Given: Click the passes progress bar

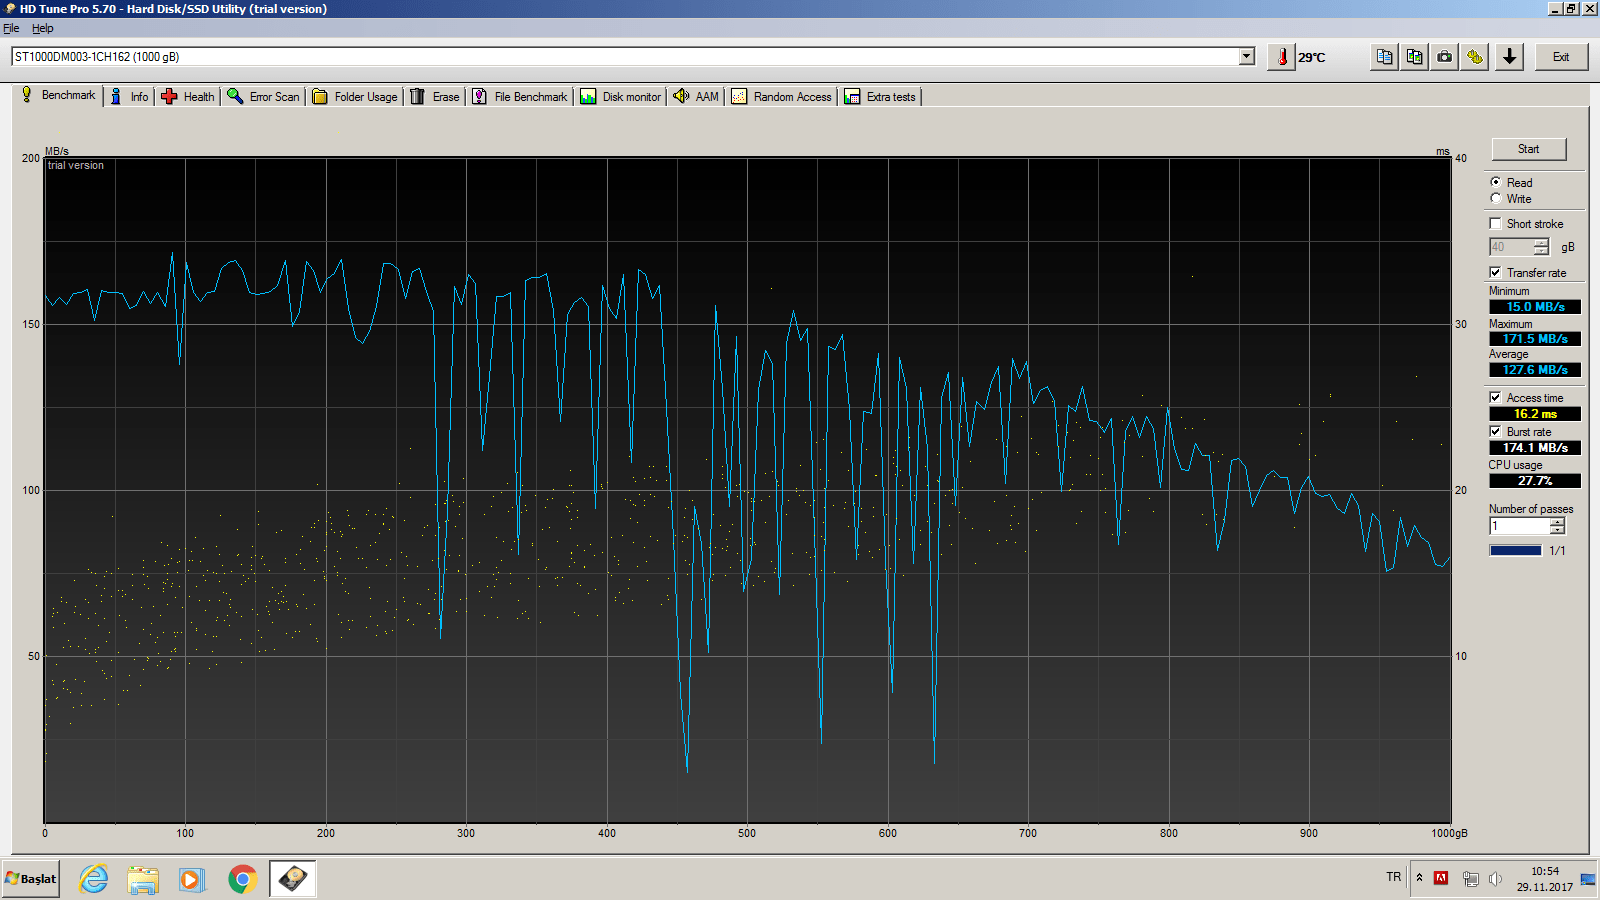Looking at the screenshot, I should (1515, 550).
